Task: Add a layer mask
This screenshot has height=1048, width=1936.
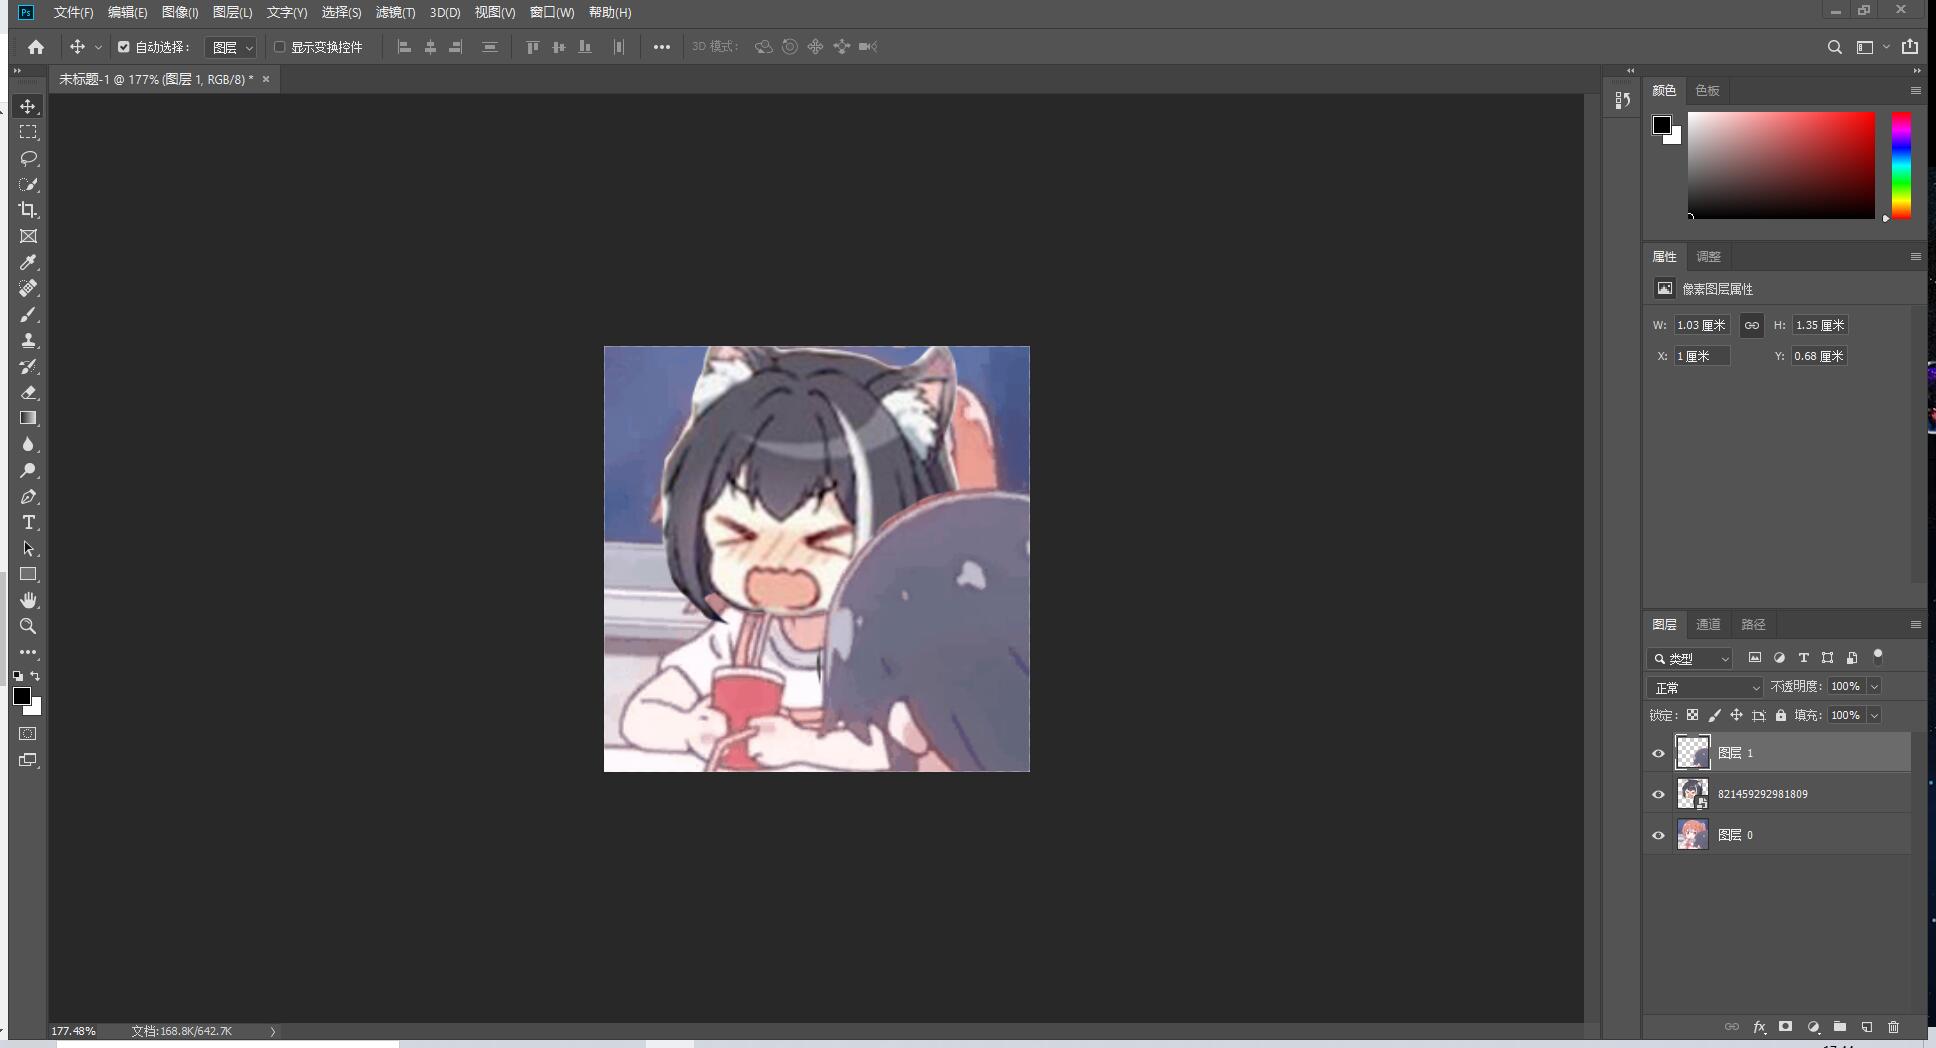Action: tap(1785, 1027)
